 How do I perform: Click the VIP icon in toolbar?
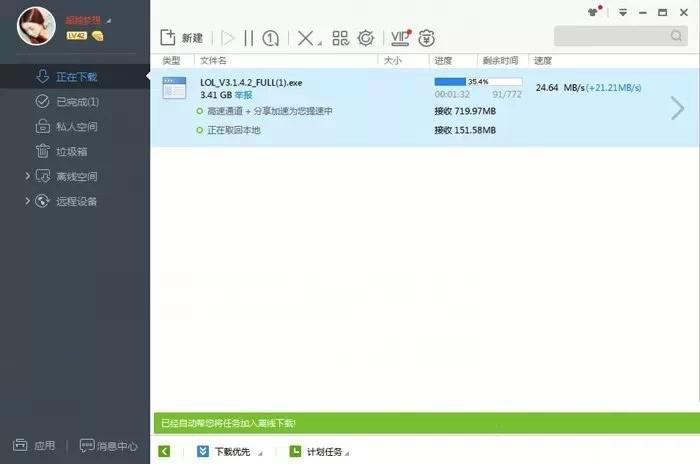click(x=400, y=38)
